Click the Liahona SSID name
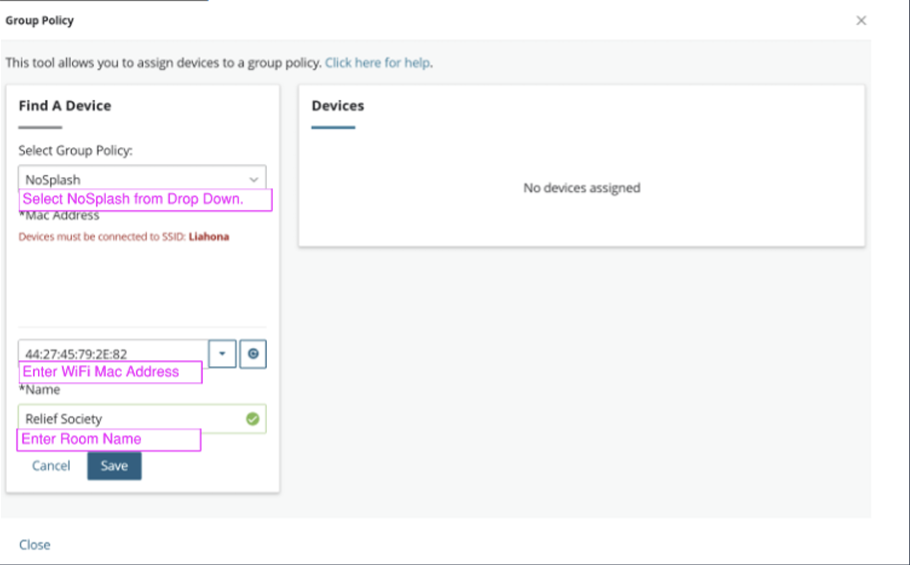This screenshot has width=910, height=565. point(209,237)
